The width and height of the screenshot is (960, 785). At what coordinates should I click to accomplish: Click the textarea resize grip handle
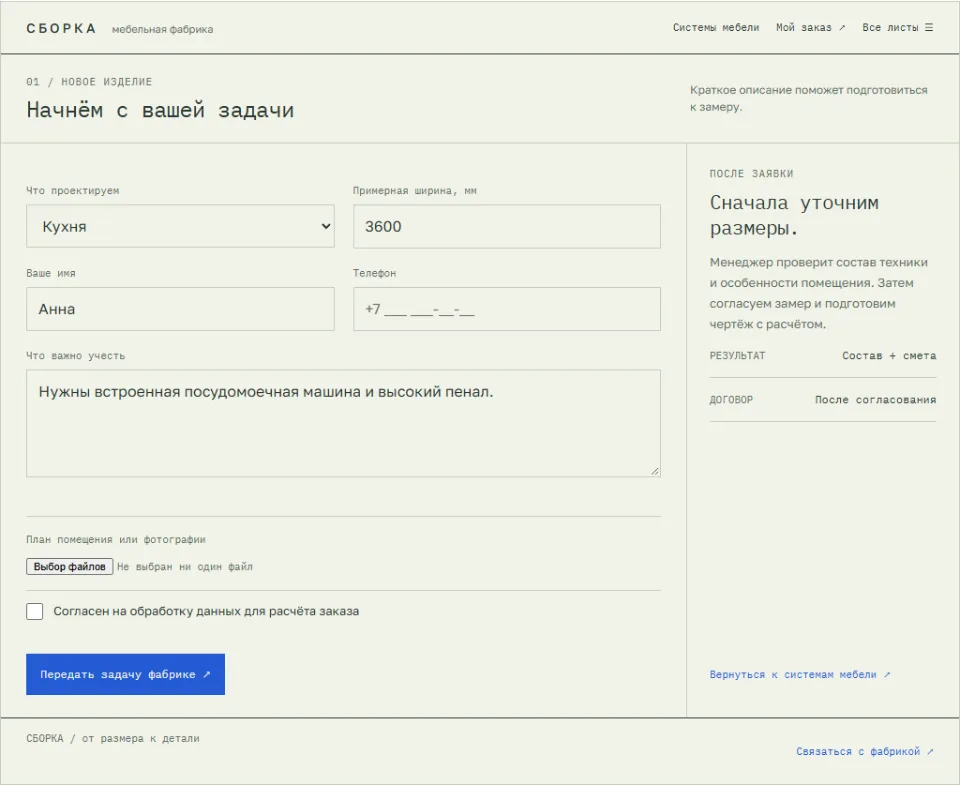tap(655, 471)
